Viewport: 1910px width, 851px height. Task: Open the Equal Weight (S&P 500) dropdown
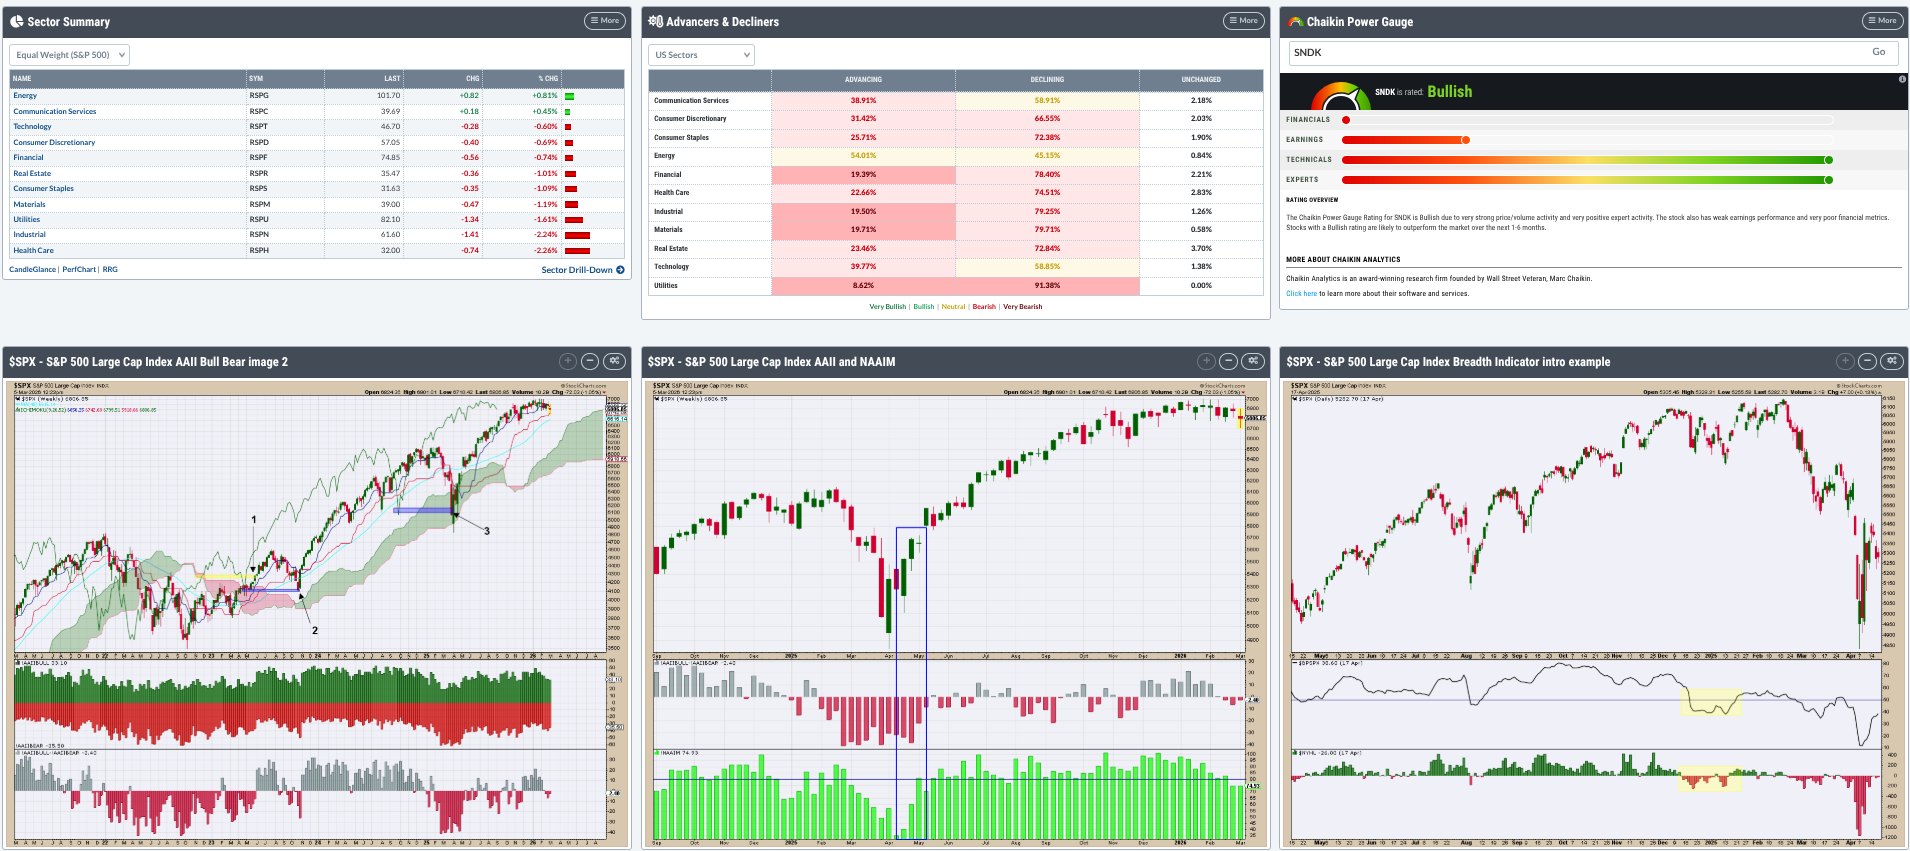pos(70,55)
